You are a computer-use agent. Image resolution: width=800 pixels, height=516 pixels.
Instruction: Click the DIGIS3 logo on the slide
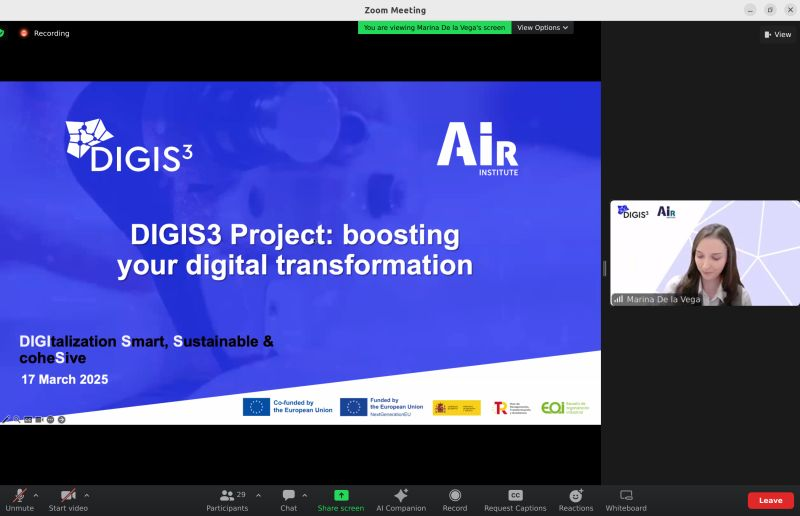[x=129, y=146]
